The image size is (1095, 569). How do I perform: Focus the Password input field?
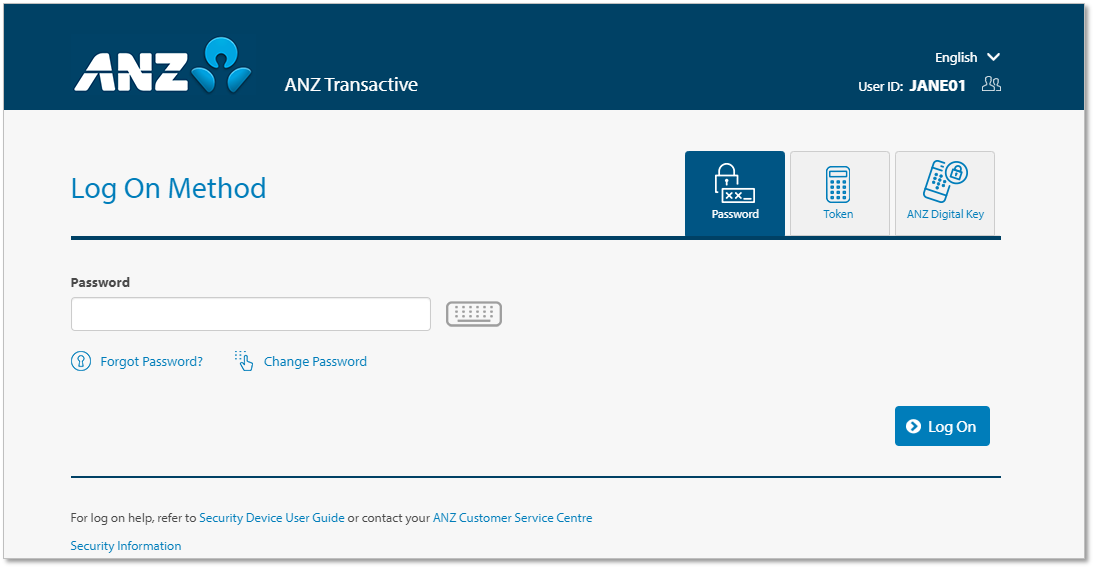(x=250, y=314)
